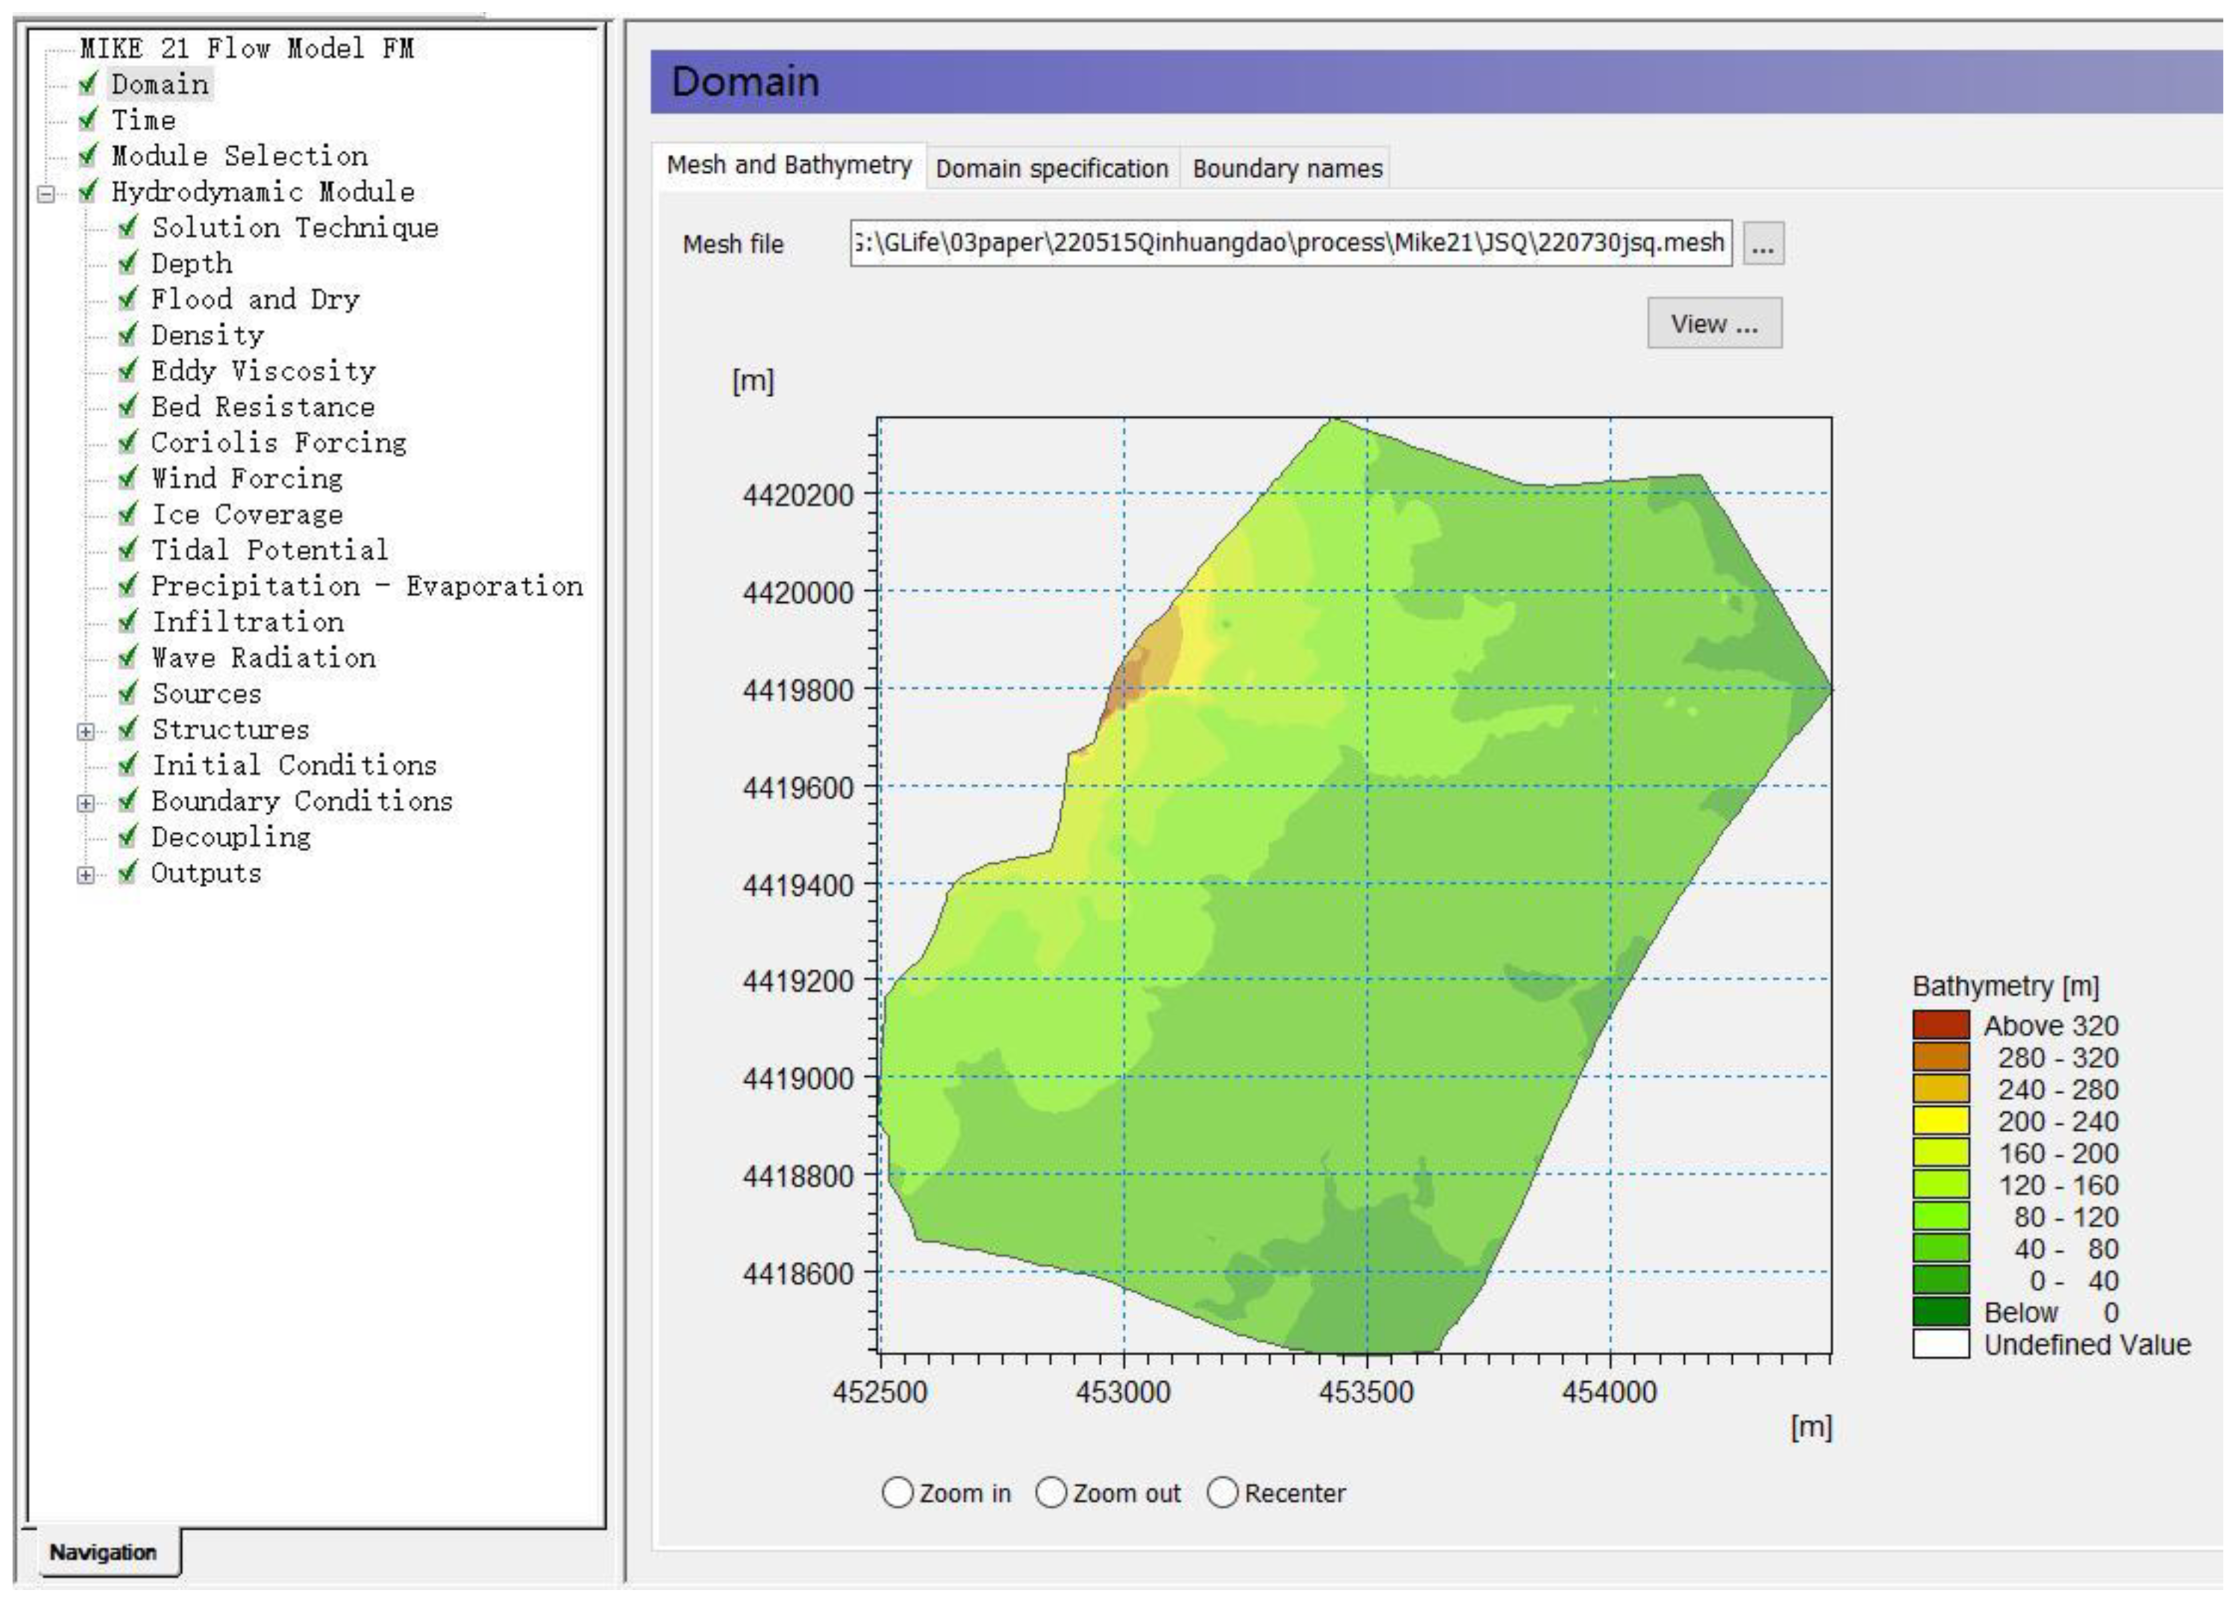Viewport: 2236px width, 1601px height.
Task: Select the Zoom in radio button
Action: (897, 1493)
